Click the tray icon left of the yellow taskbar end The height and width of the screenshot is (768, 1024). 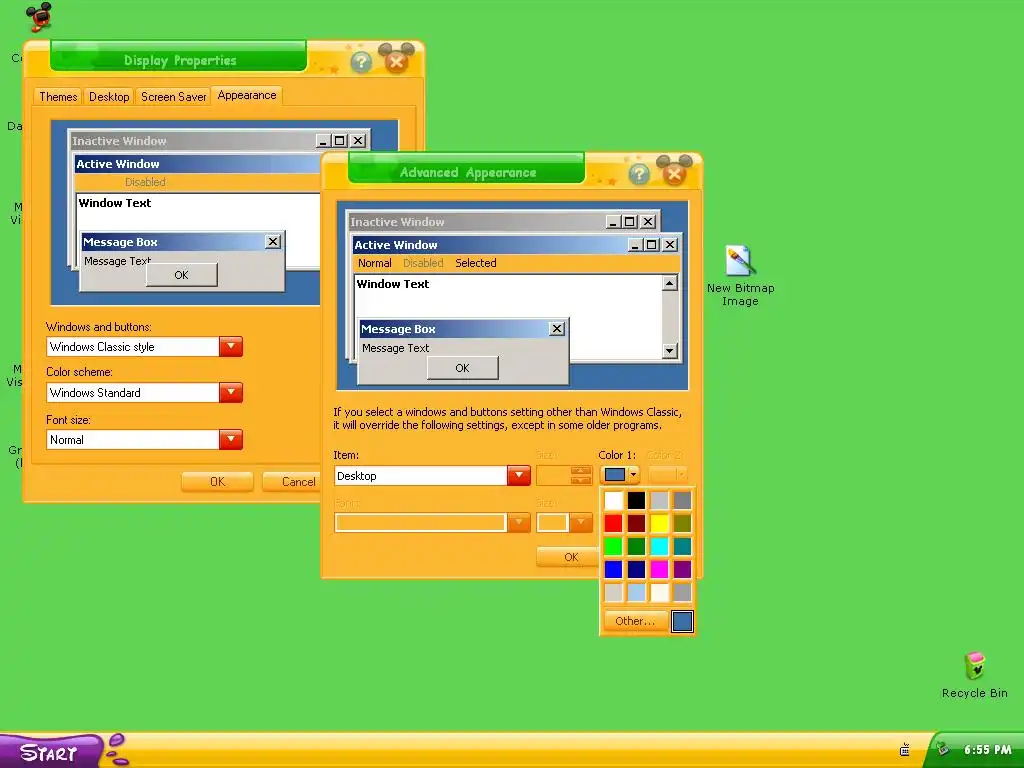click(904, 750)
